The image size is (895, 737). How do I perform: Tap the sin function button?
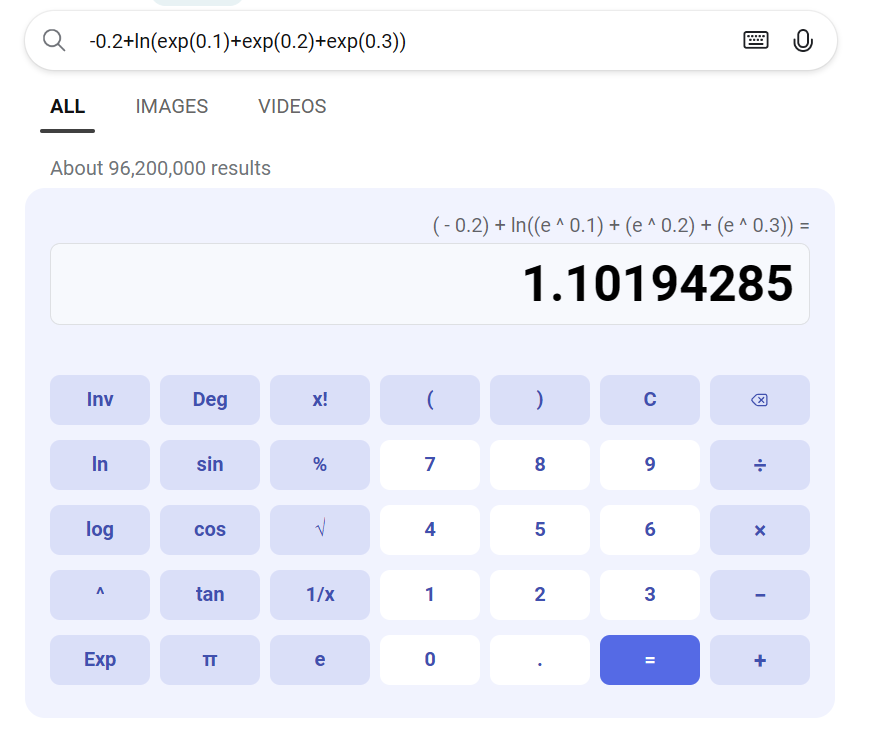[209, 465]
